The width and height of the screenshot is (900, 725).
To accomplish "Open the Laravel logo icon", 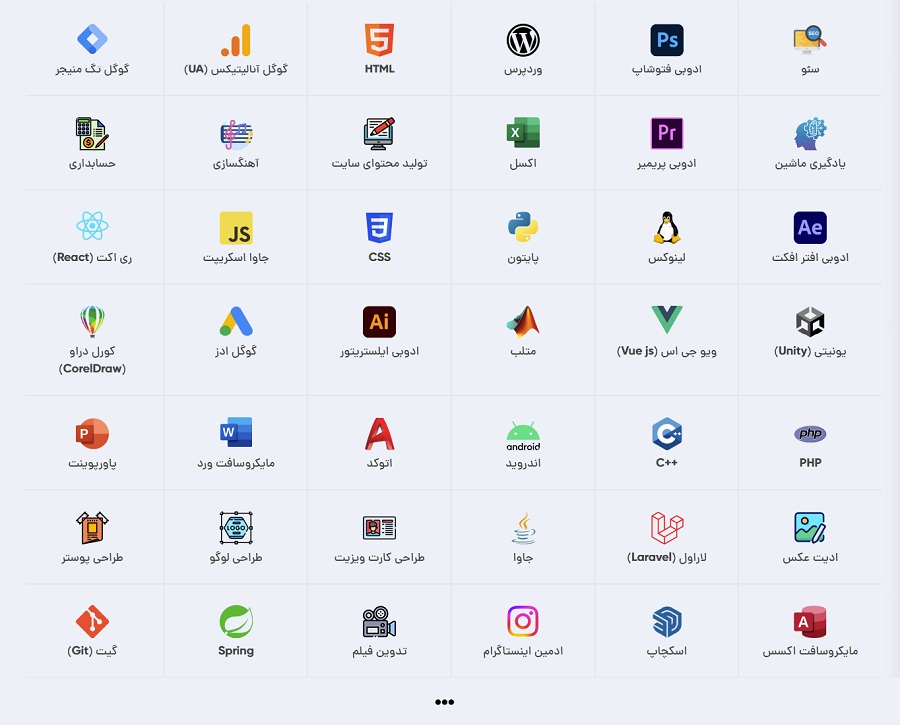I will 666,528.
